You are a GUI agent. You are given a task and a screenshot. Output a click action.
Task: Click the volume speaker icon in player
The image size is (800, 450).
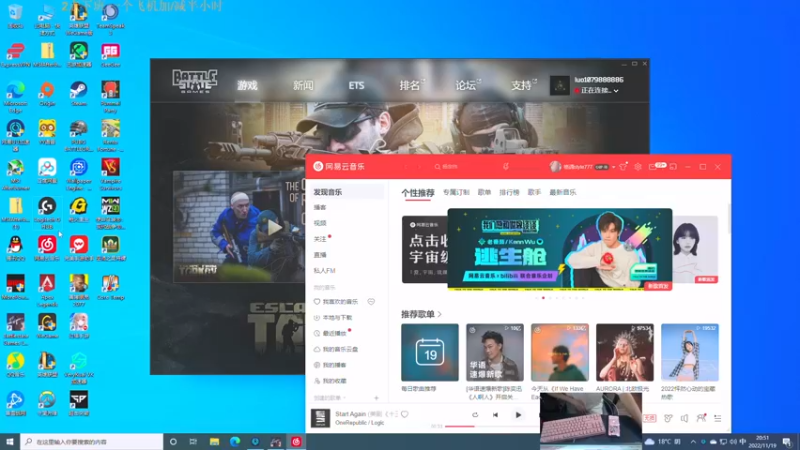point(684,418)
